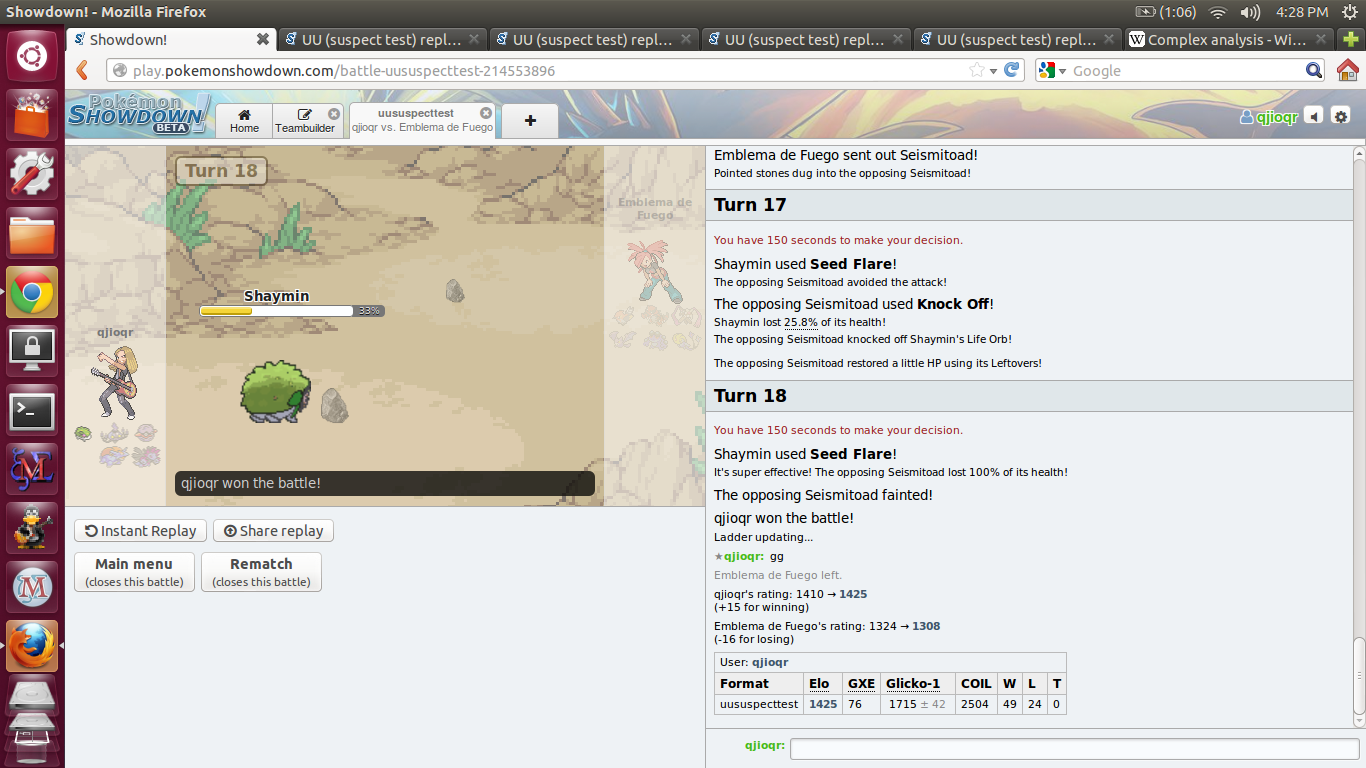Launch Ubuntu Software Center from dock
1366x768 pixels.
32,114
